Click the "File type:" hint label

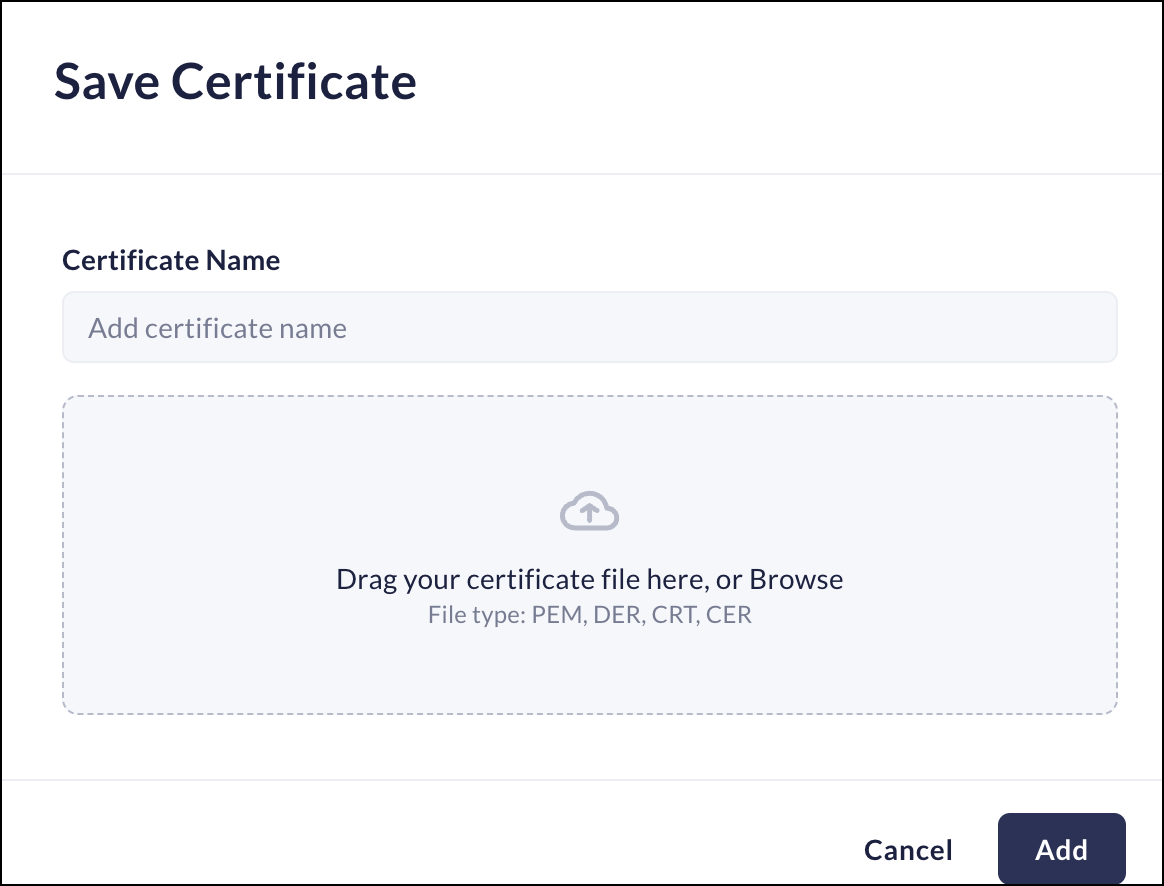(477, 614)
